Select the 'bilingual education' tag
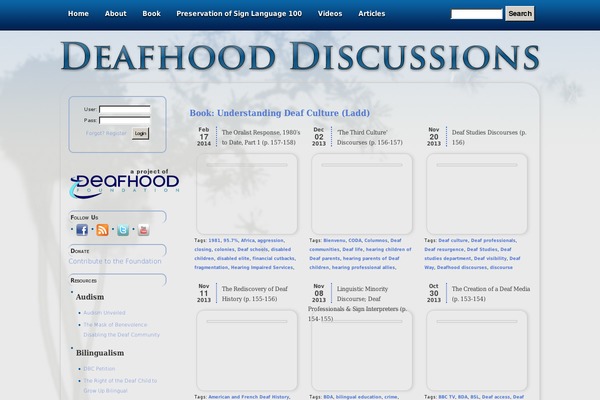 tap(359, 397)
